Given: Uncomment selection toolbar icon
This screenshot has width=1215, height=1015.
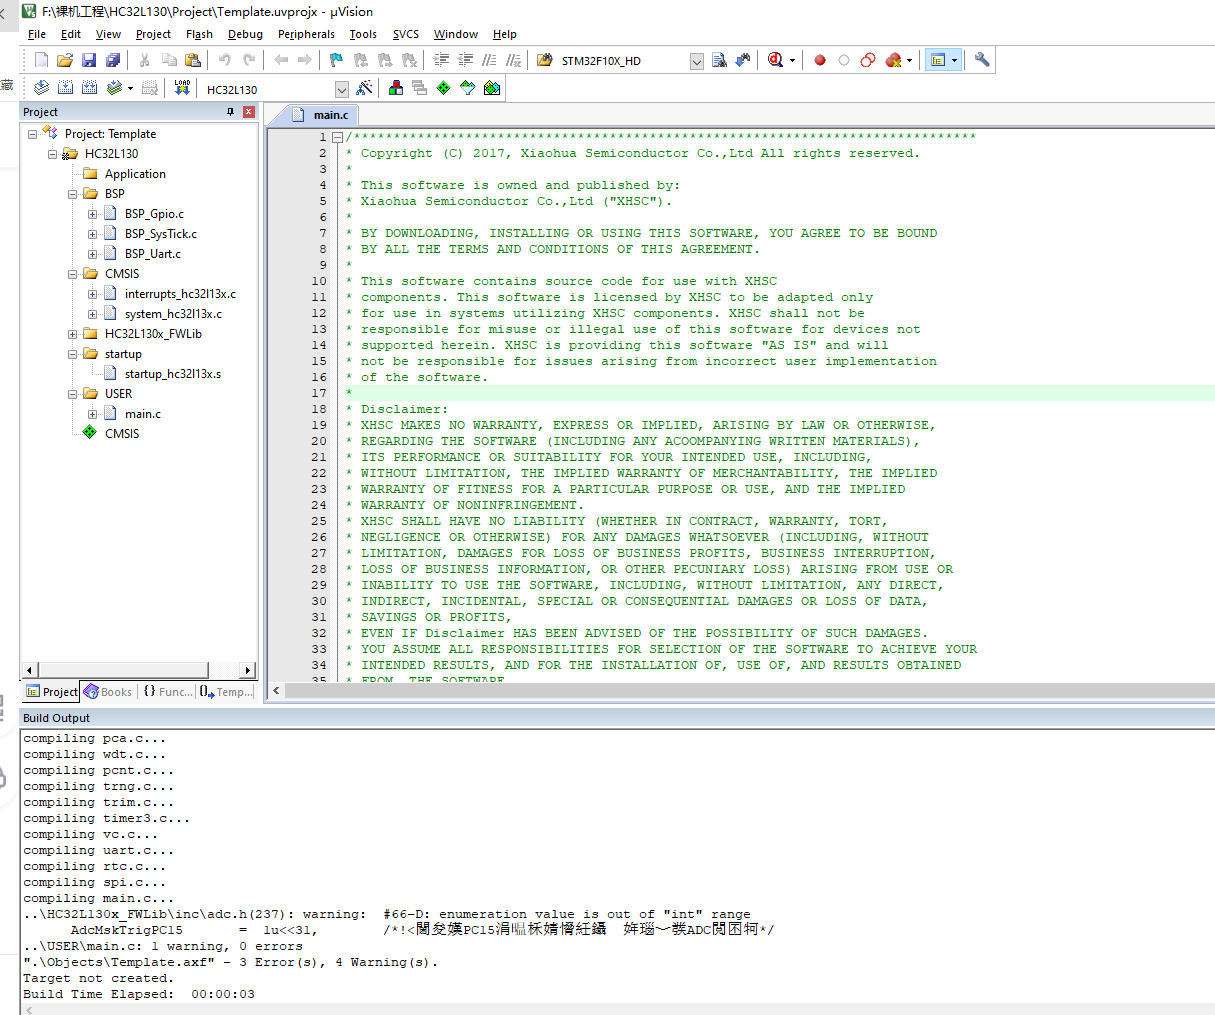Looking at the screenshot, I should (x=513, y=60).
